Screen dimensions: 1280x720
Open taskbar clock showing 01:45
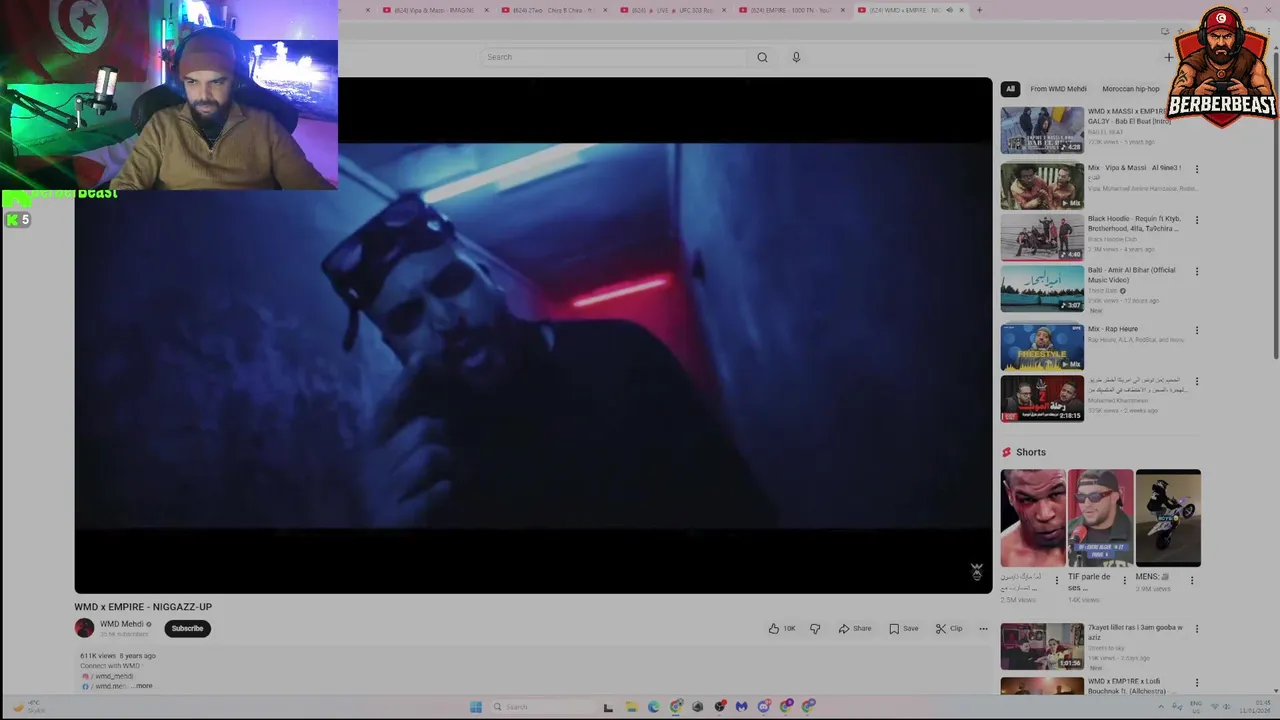click(1255, 708)
